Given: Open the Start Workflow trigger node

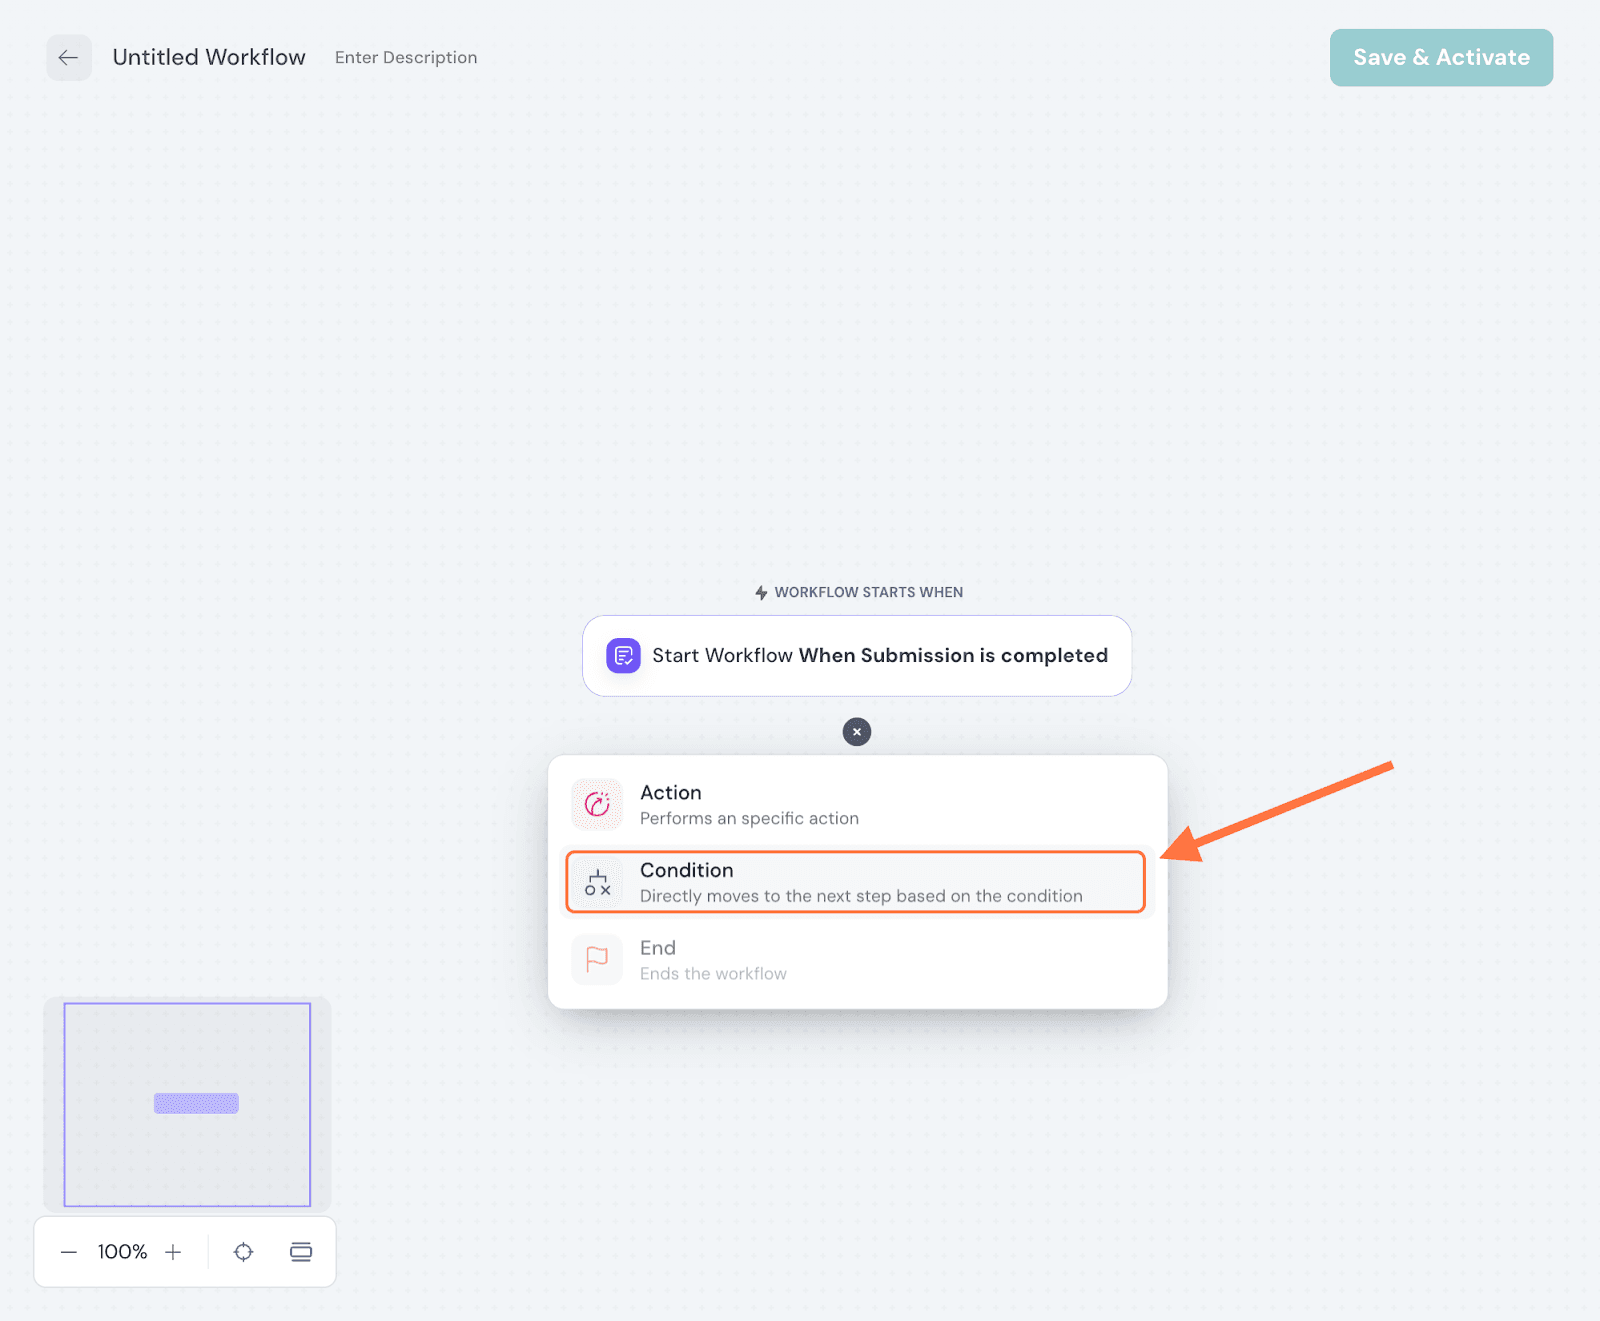Looking at the screenshot, I should (x=857, y=656).
